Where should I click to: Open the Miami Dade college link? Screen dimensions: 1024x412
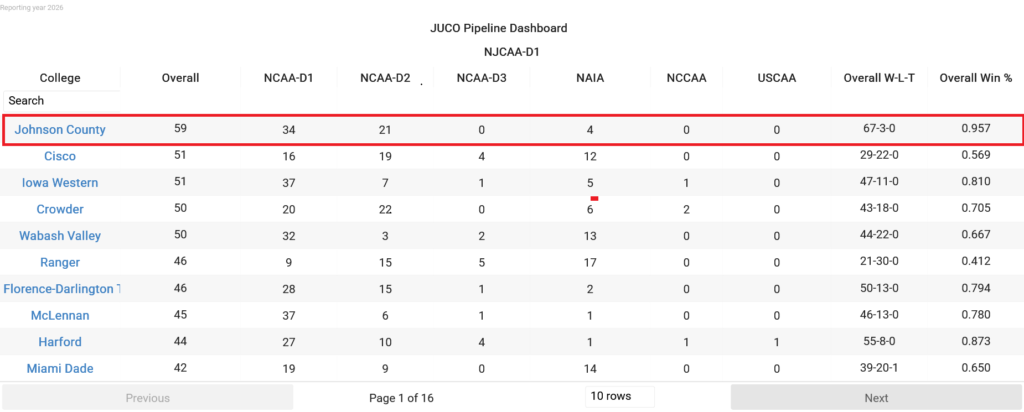(x=60, y=369)
